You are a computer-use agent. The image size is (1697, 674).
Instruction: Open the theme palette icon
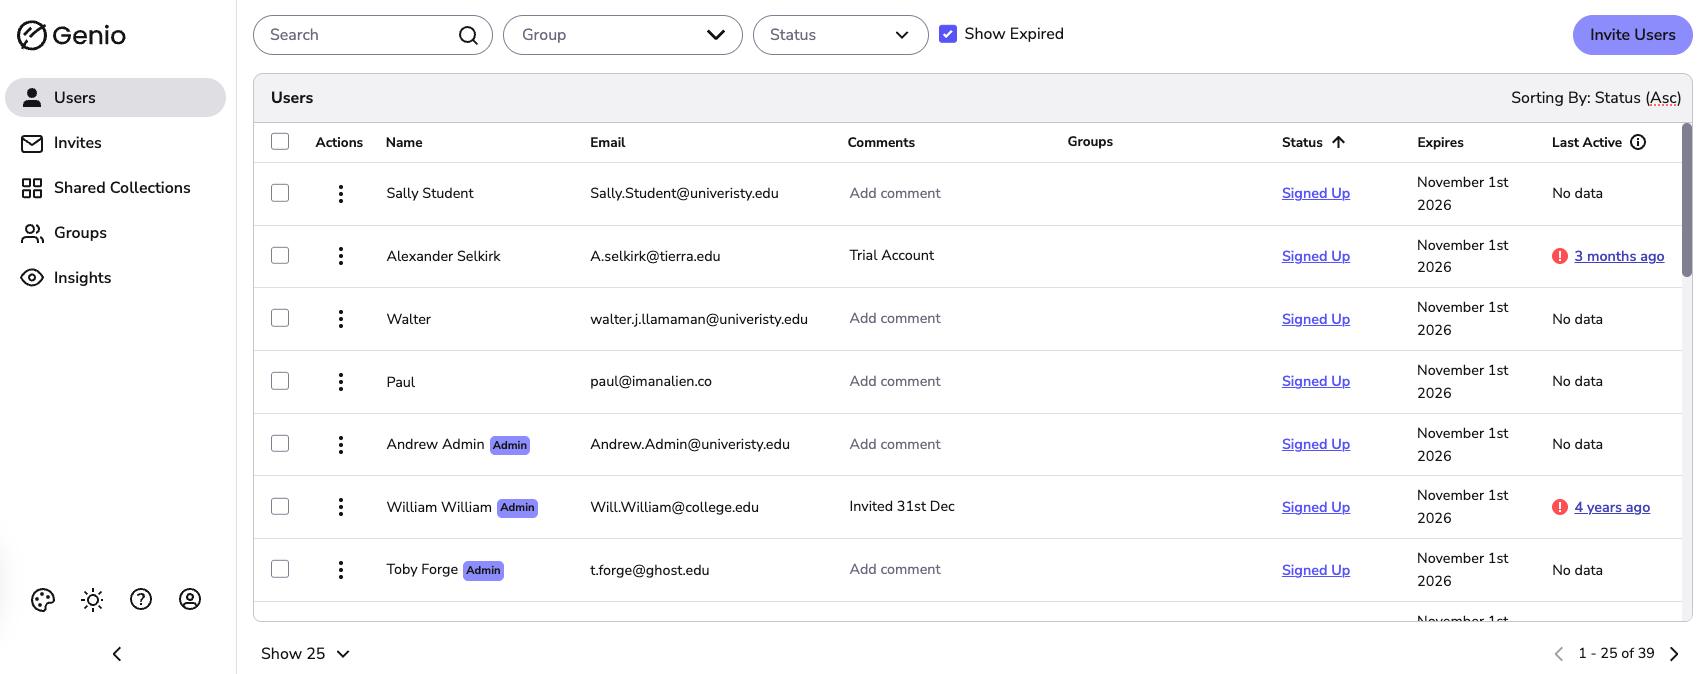coord(43,600)
